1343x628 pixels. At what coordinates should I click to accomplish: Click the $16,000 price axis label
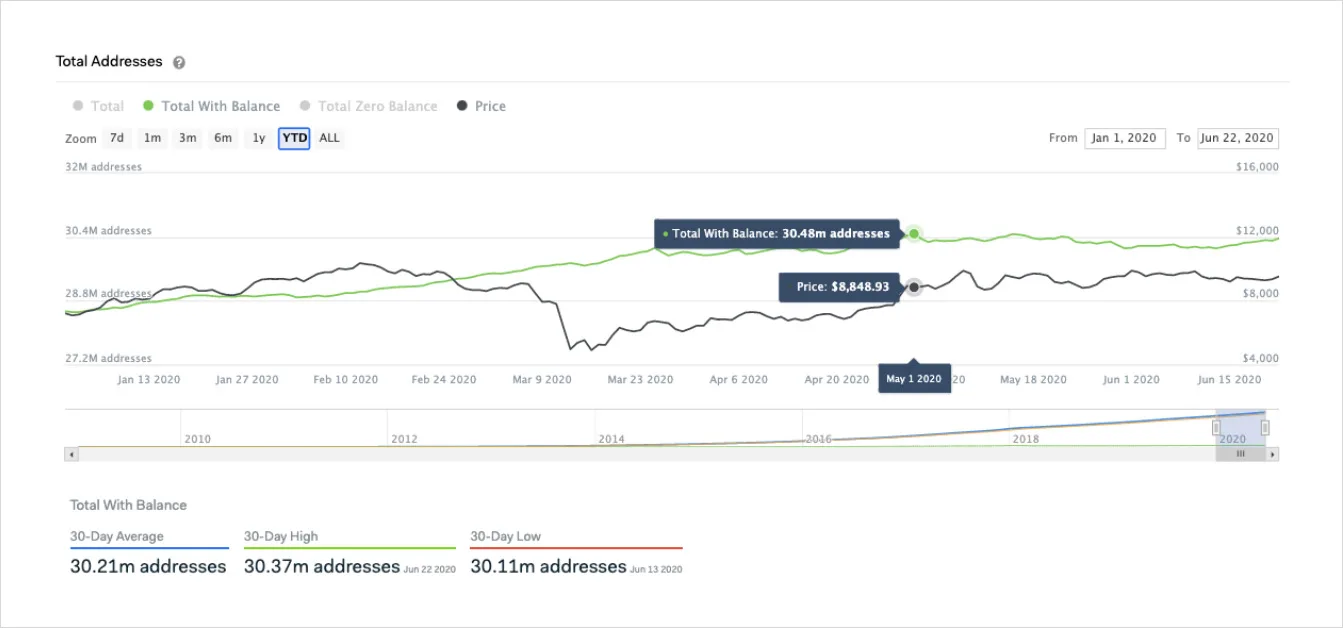click(x=1257, y=167)
